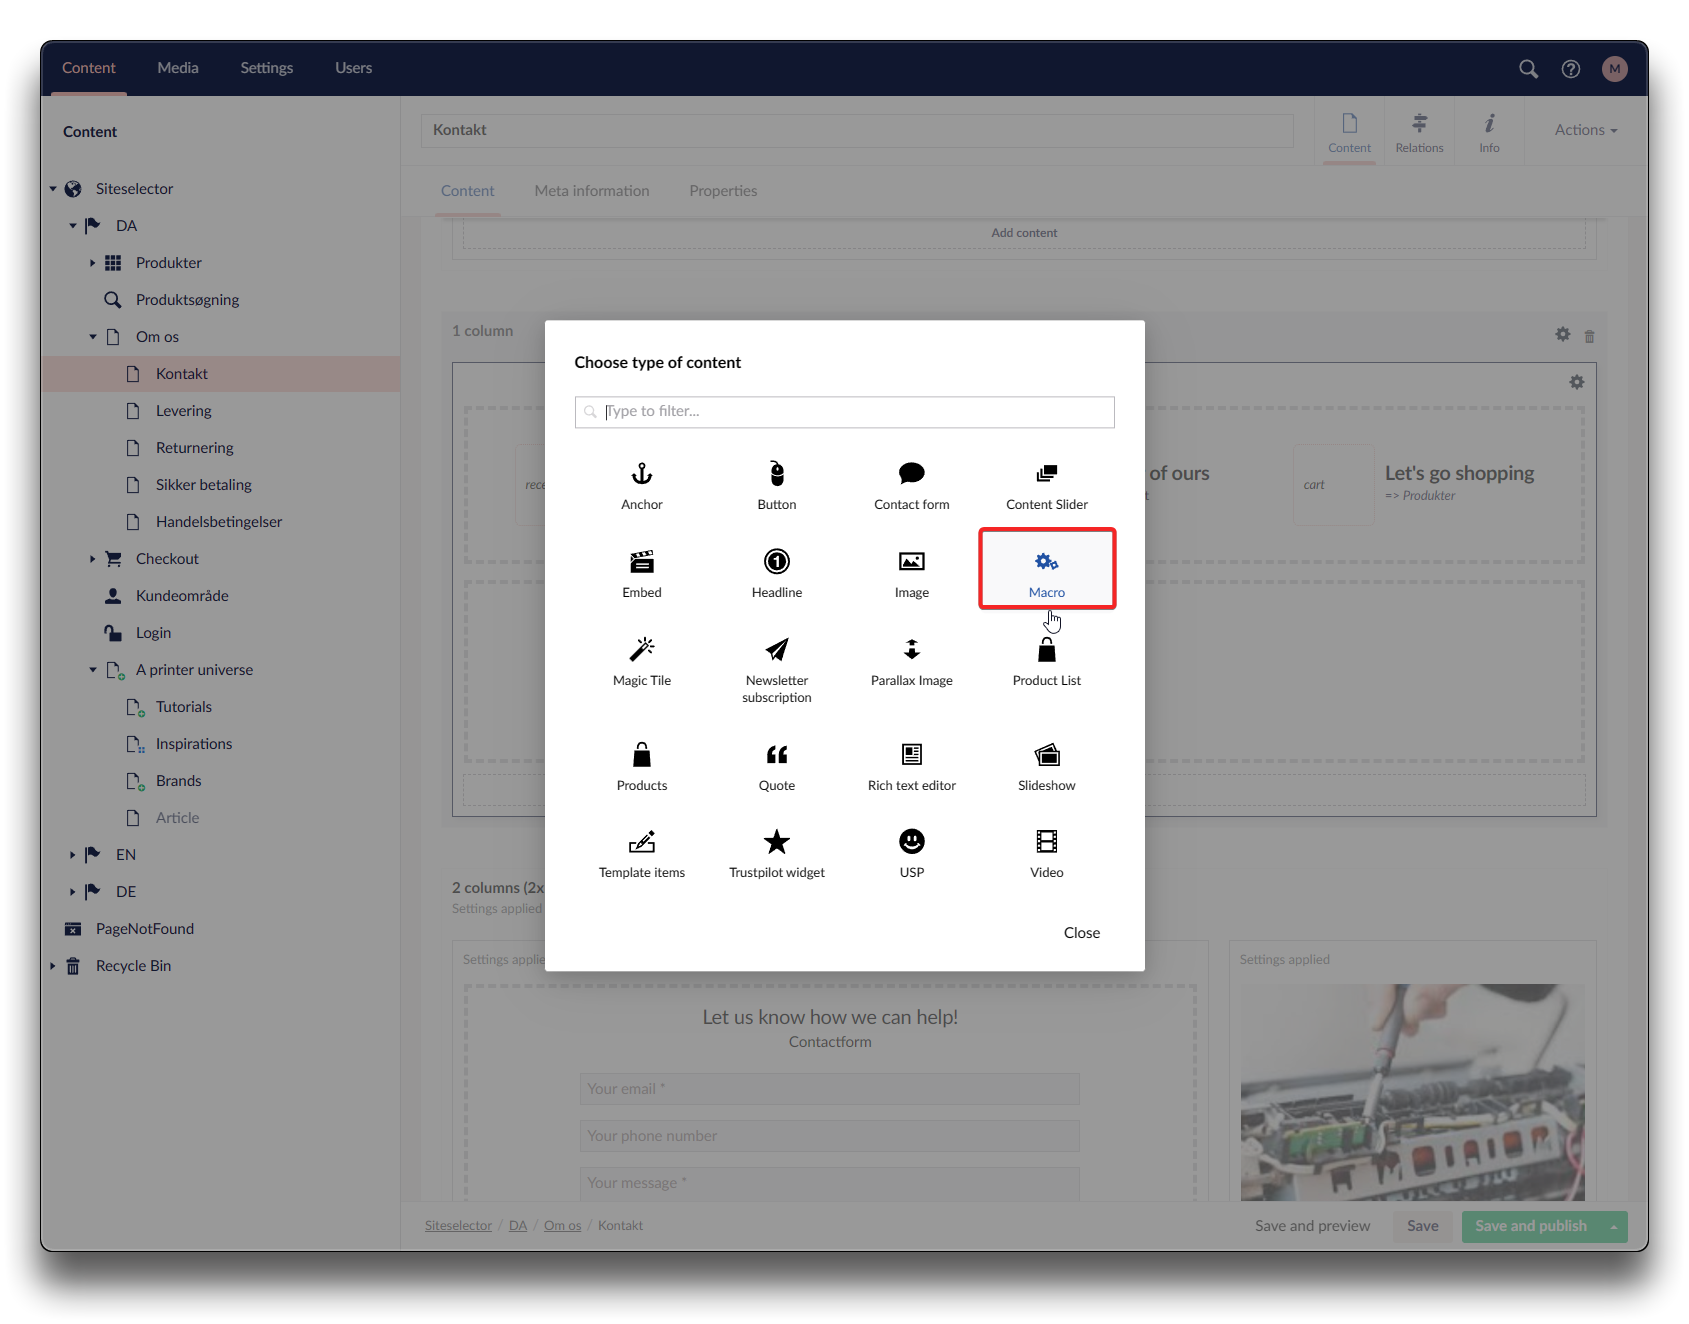1689x1324 pixels.
Task: Choose the Magic Tile content type
Action: (642, 662)
